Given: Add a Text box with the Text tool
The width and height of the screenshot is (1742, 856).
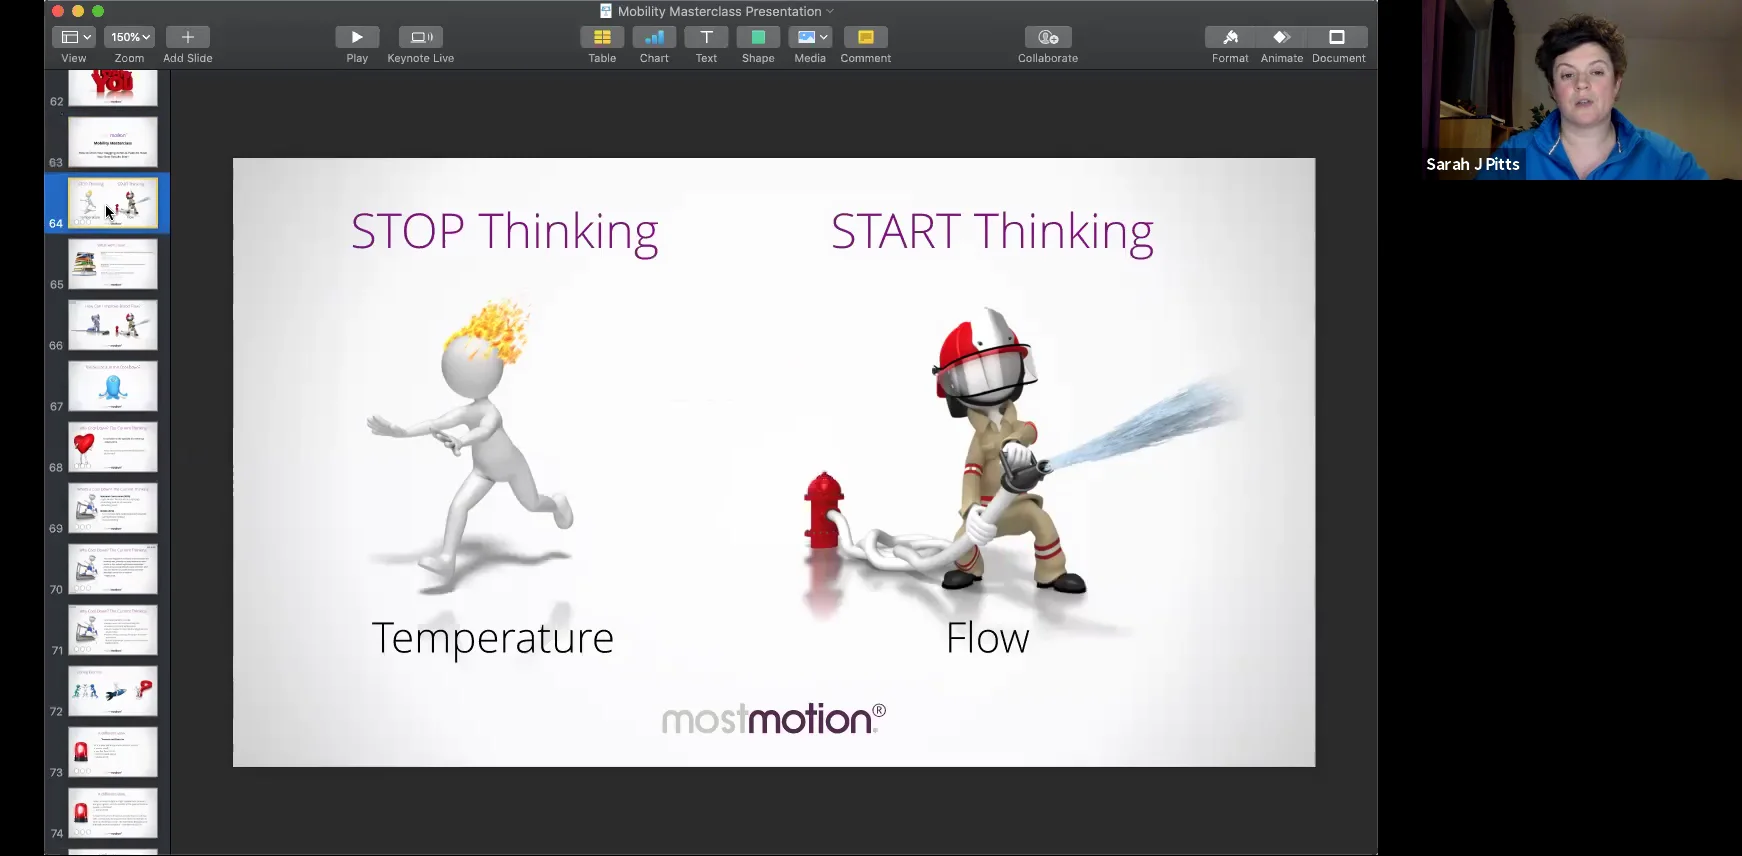Looking at the screenshot, I should click(706, 37).
